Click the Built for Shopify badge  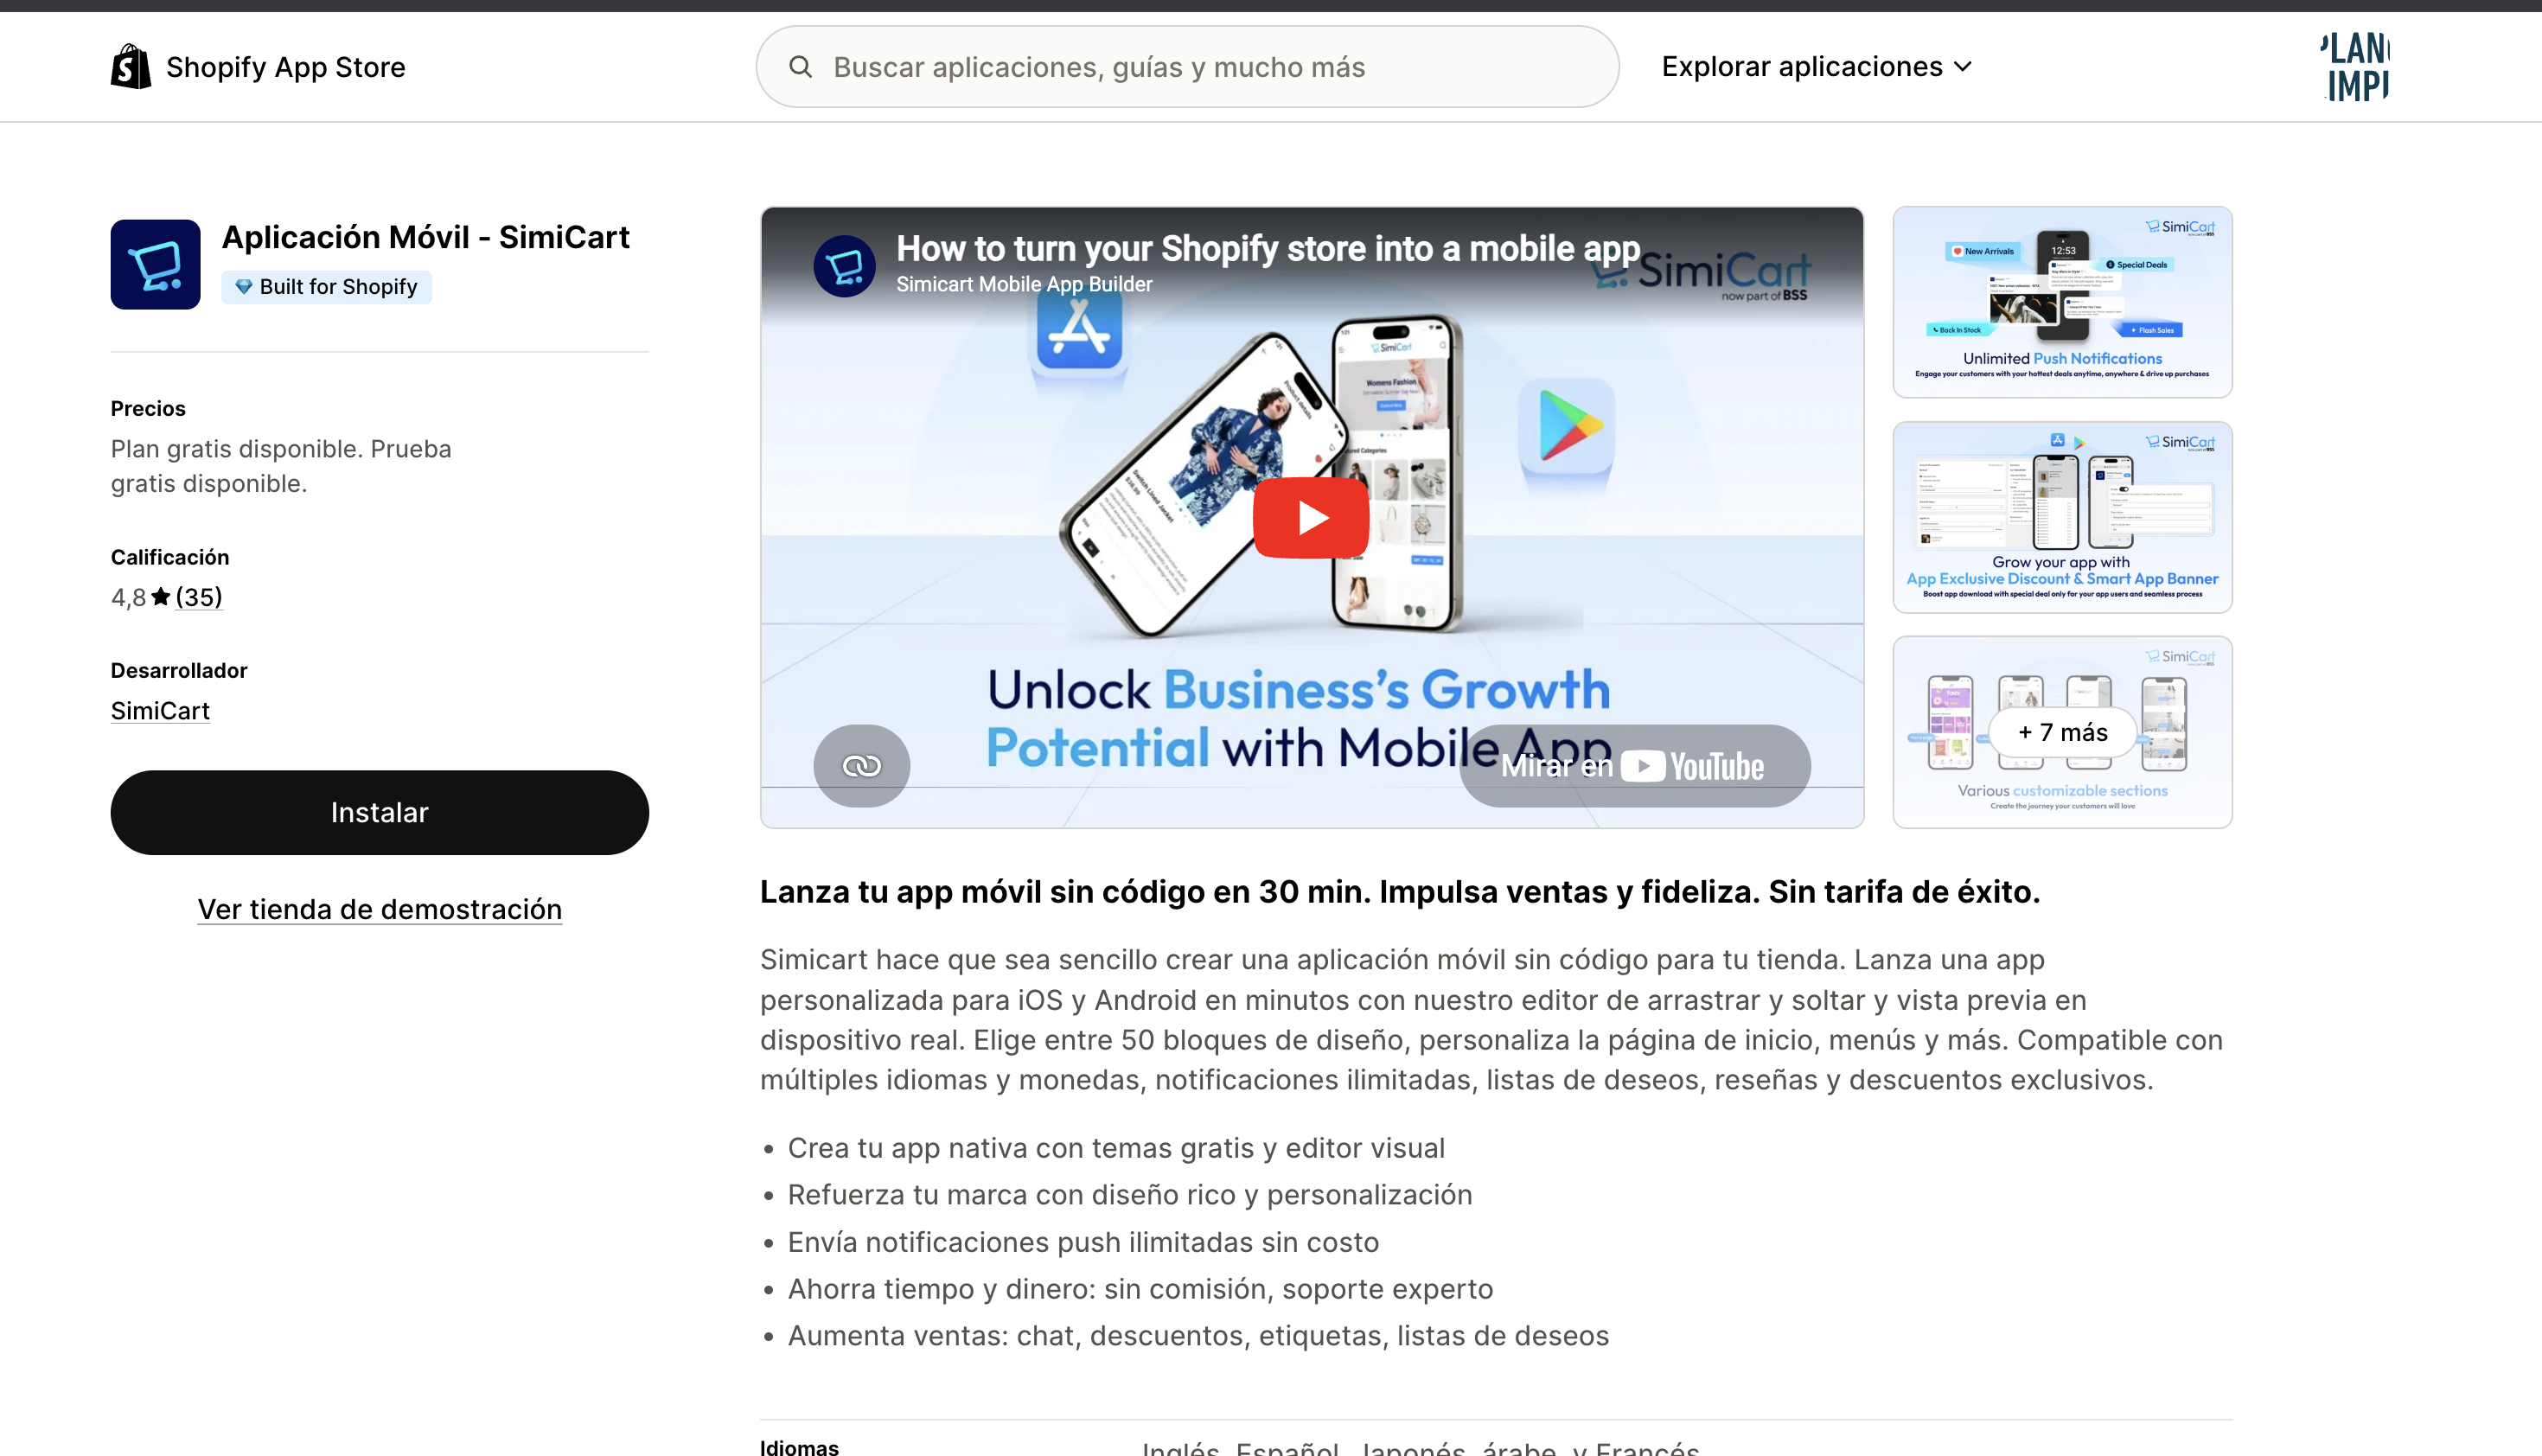(326, 287)
